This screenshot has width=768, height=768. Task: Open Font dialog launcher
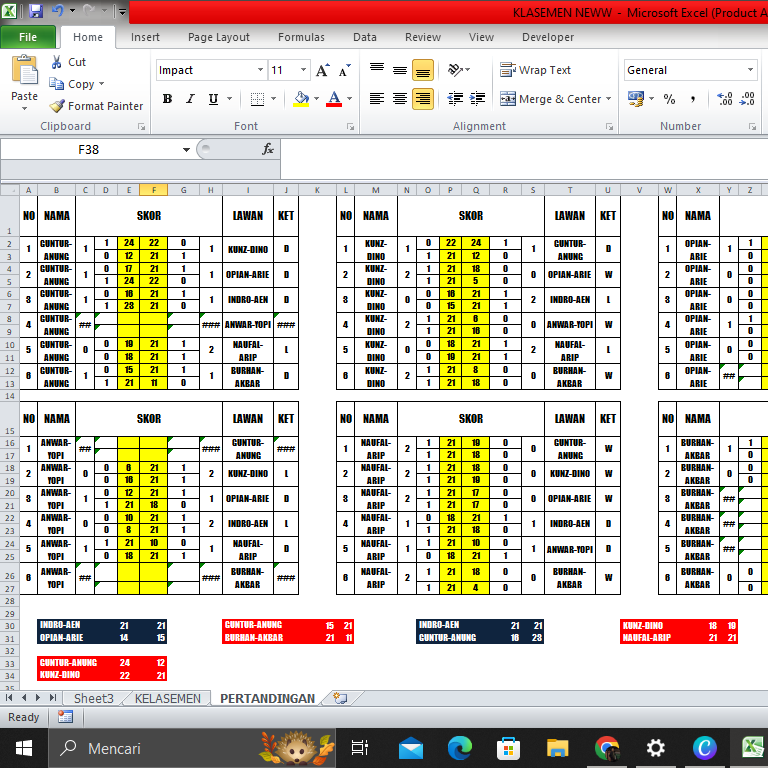coord(351,127)
